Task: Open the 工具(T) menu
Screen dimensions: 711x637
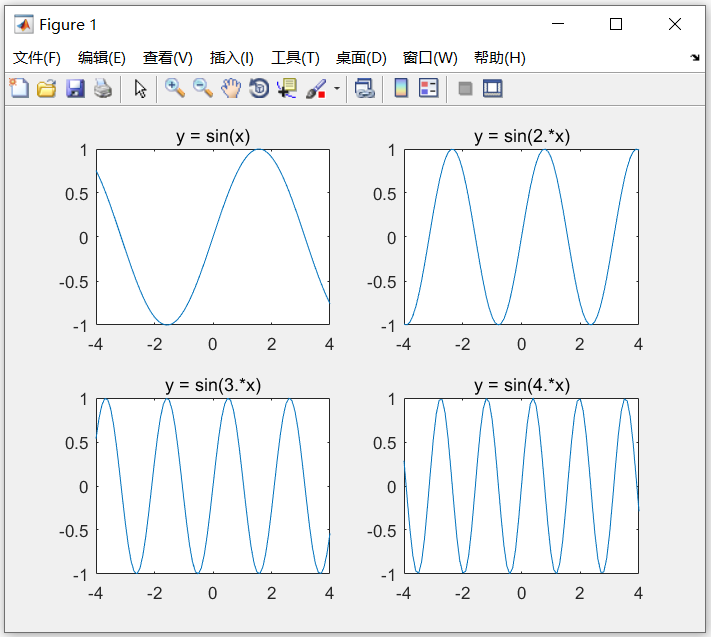Action: pyautogui.click(x=295, y=58)
